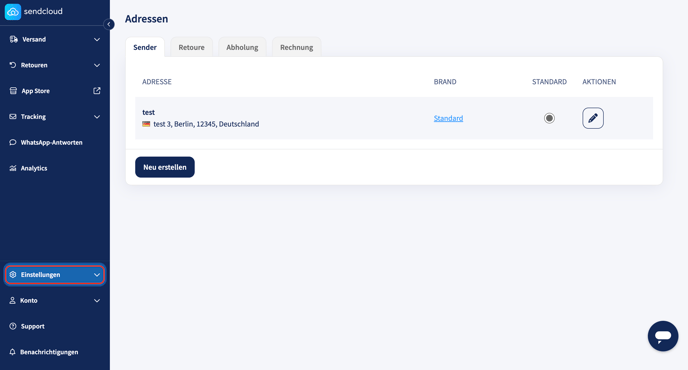Click the Retouren return-arrow icon

[13, 65]
